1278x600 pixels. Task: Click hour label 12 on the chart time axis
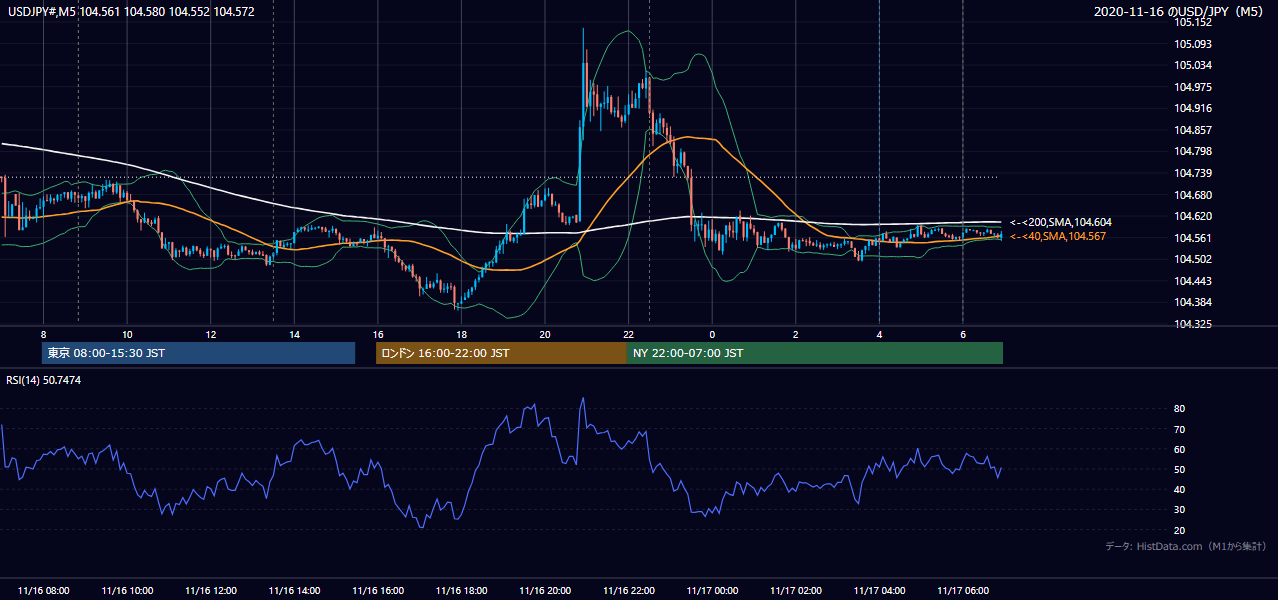211,334
